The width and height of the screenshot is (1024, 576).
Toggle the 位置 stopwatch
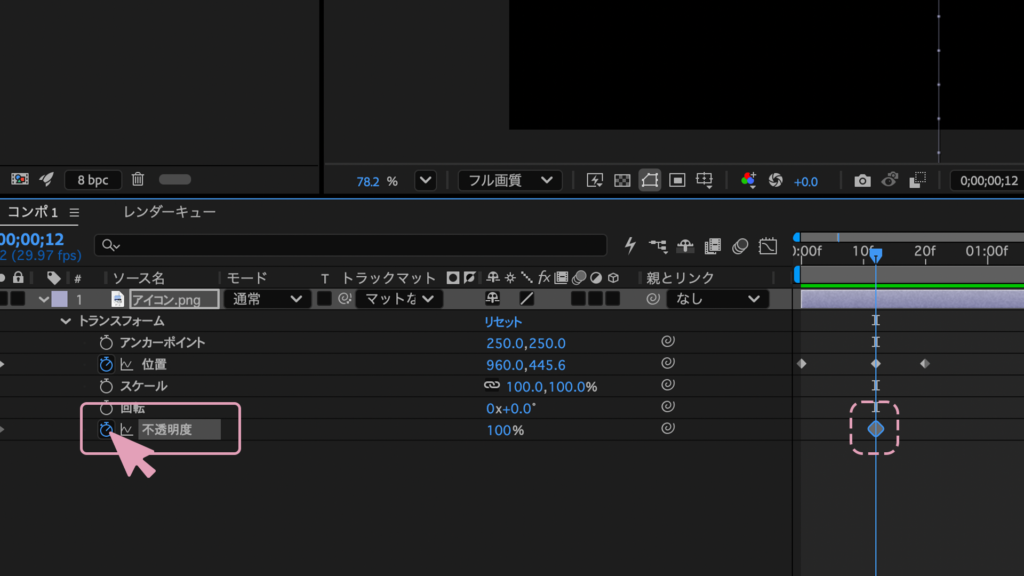(x=106, y=364)
